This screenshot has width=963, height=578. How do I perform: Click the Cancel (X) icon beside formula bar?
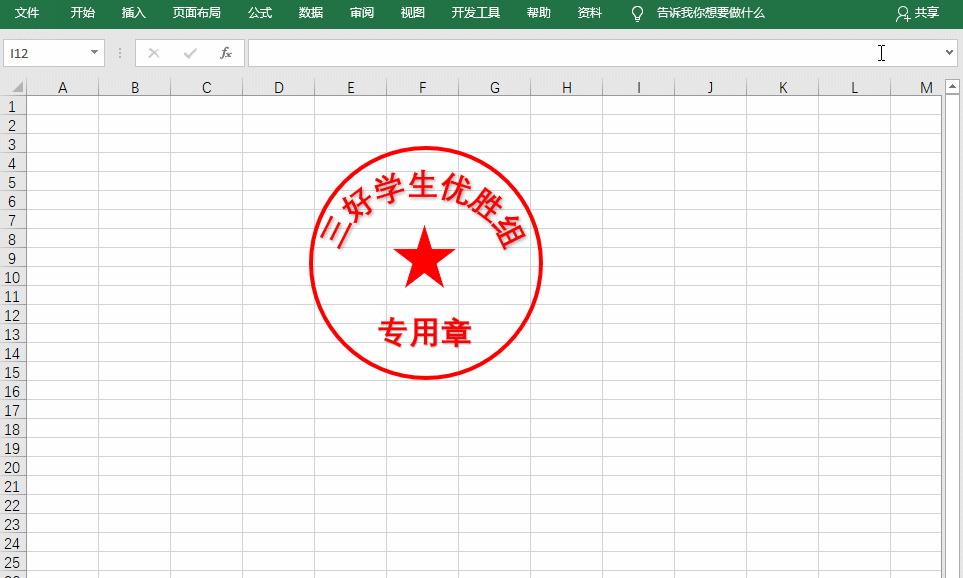(154, 52)
